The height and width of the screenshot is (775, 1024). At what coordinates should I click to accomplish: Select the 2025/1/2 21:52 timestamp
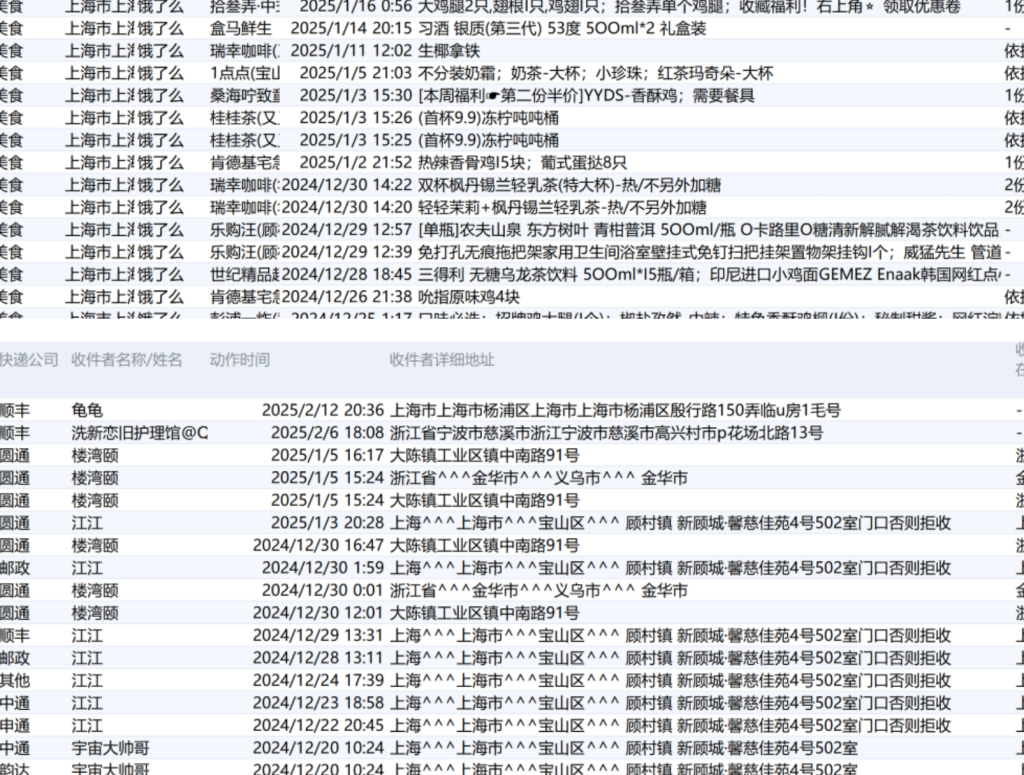click(x=356, y=163)
